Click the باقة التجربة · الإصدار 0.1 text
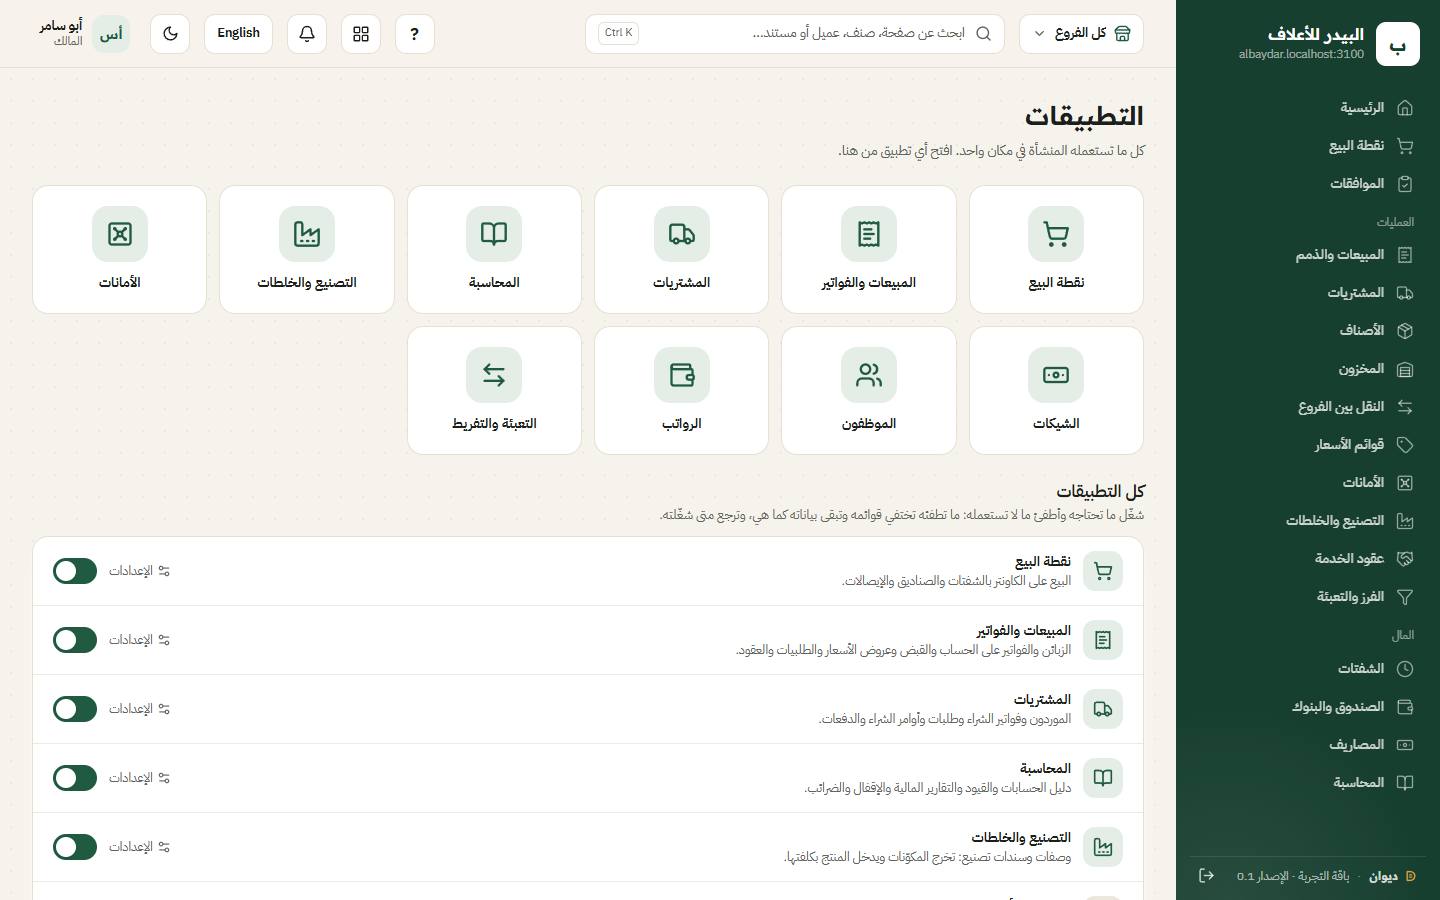The image size is (1440, 900). coord(1293,876)
